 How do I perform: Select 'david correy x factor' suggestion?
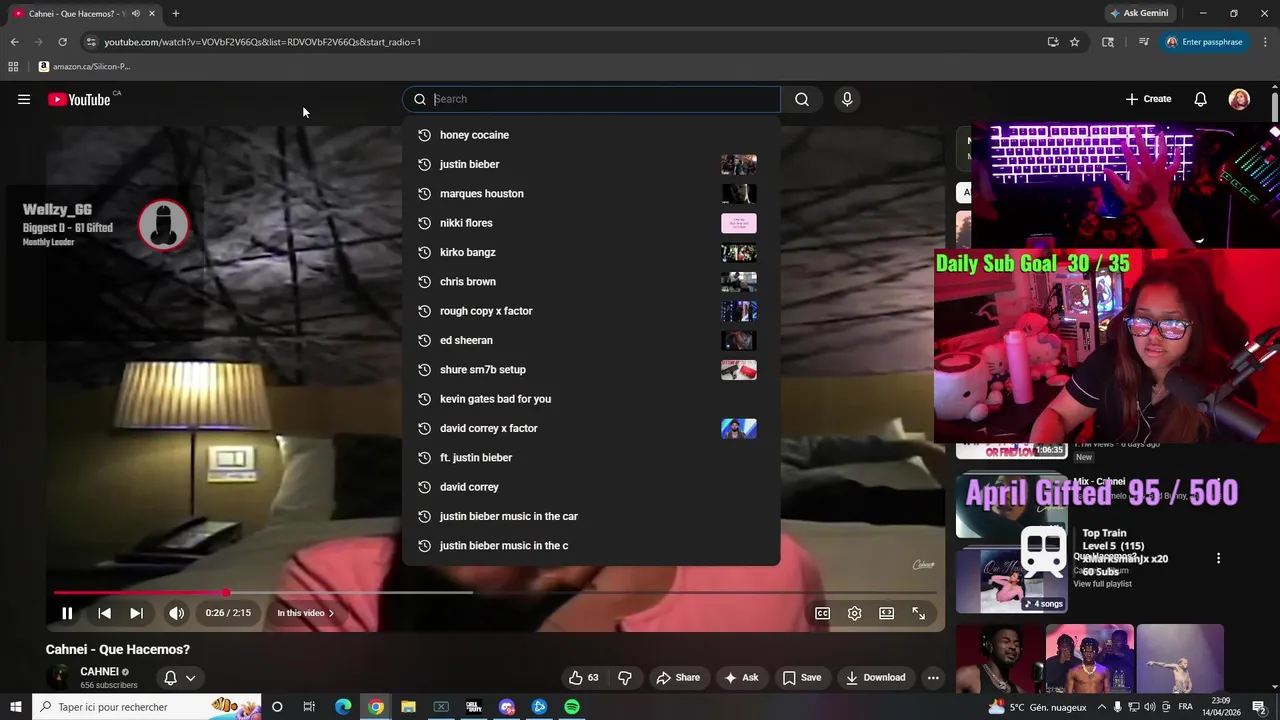tap(591, 428)
